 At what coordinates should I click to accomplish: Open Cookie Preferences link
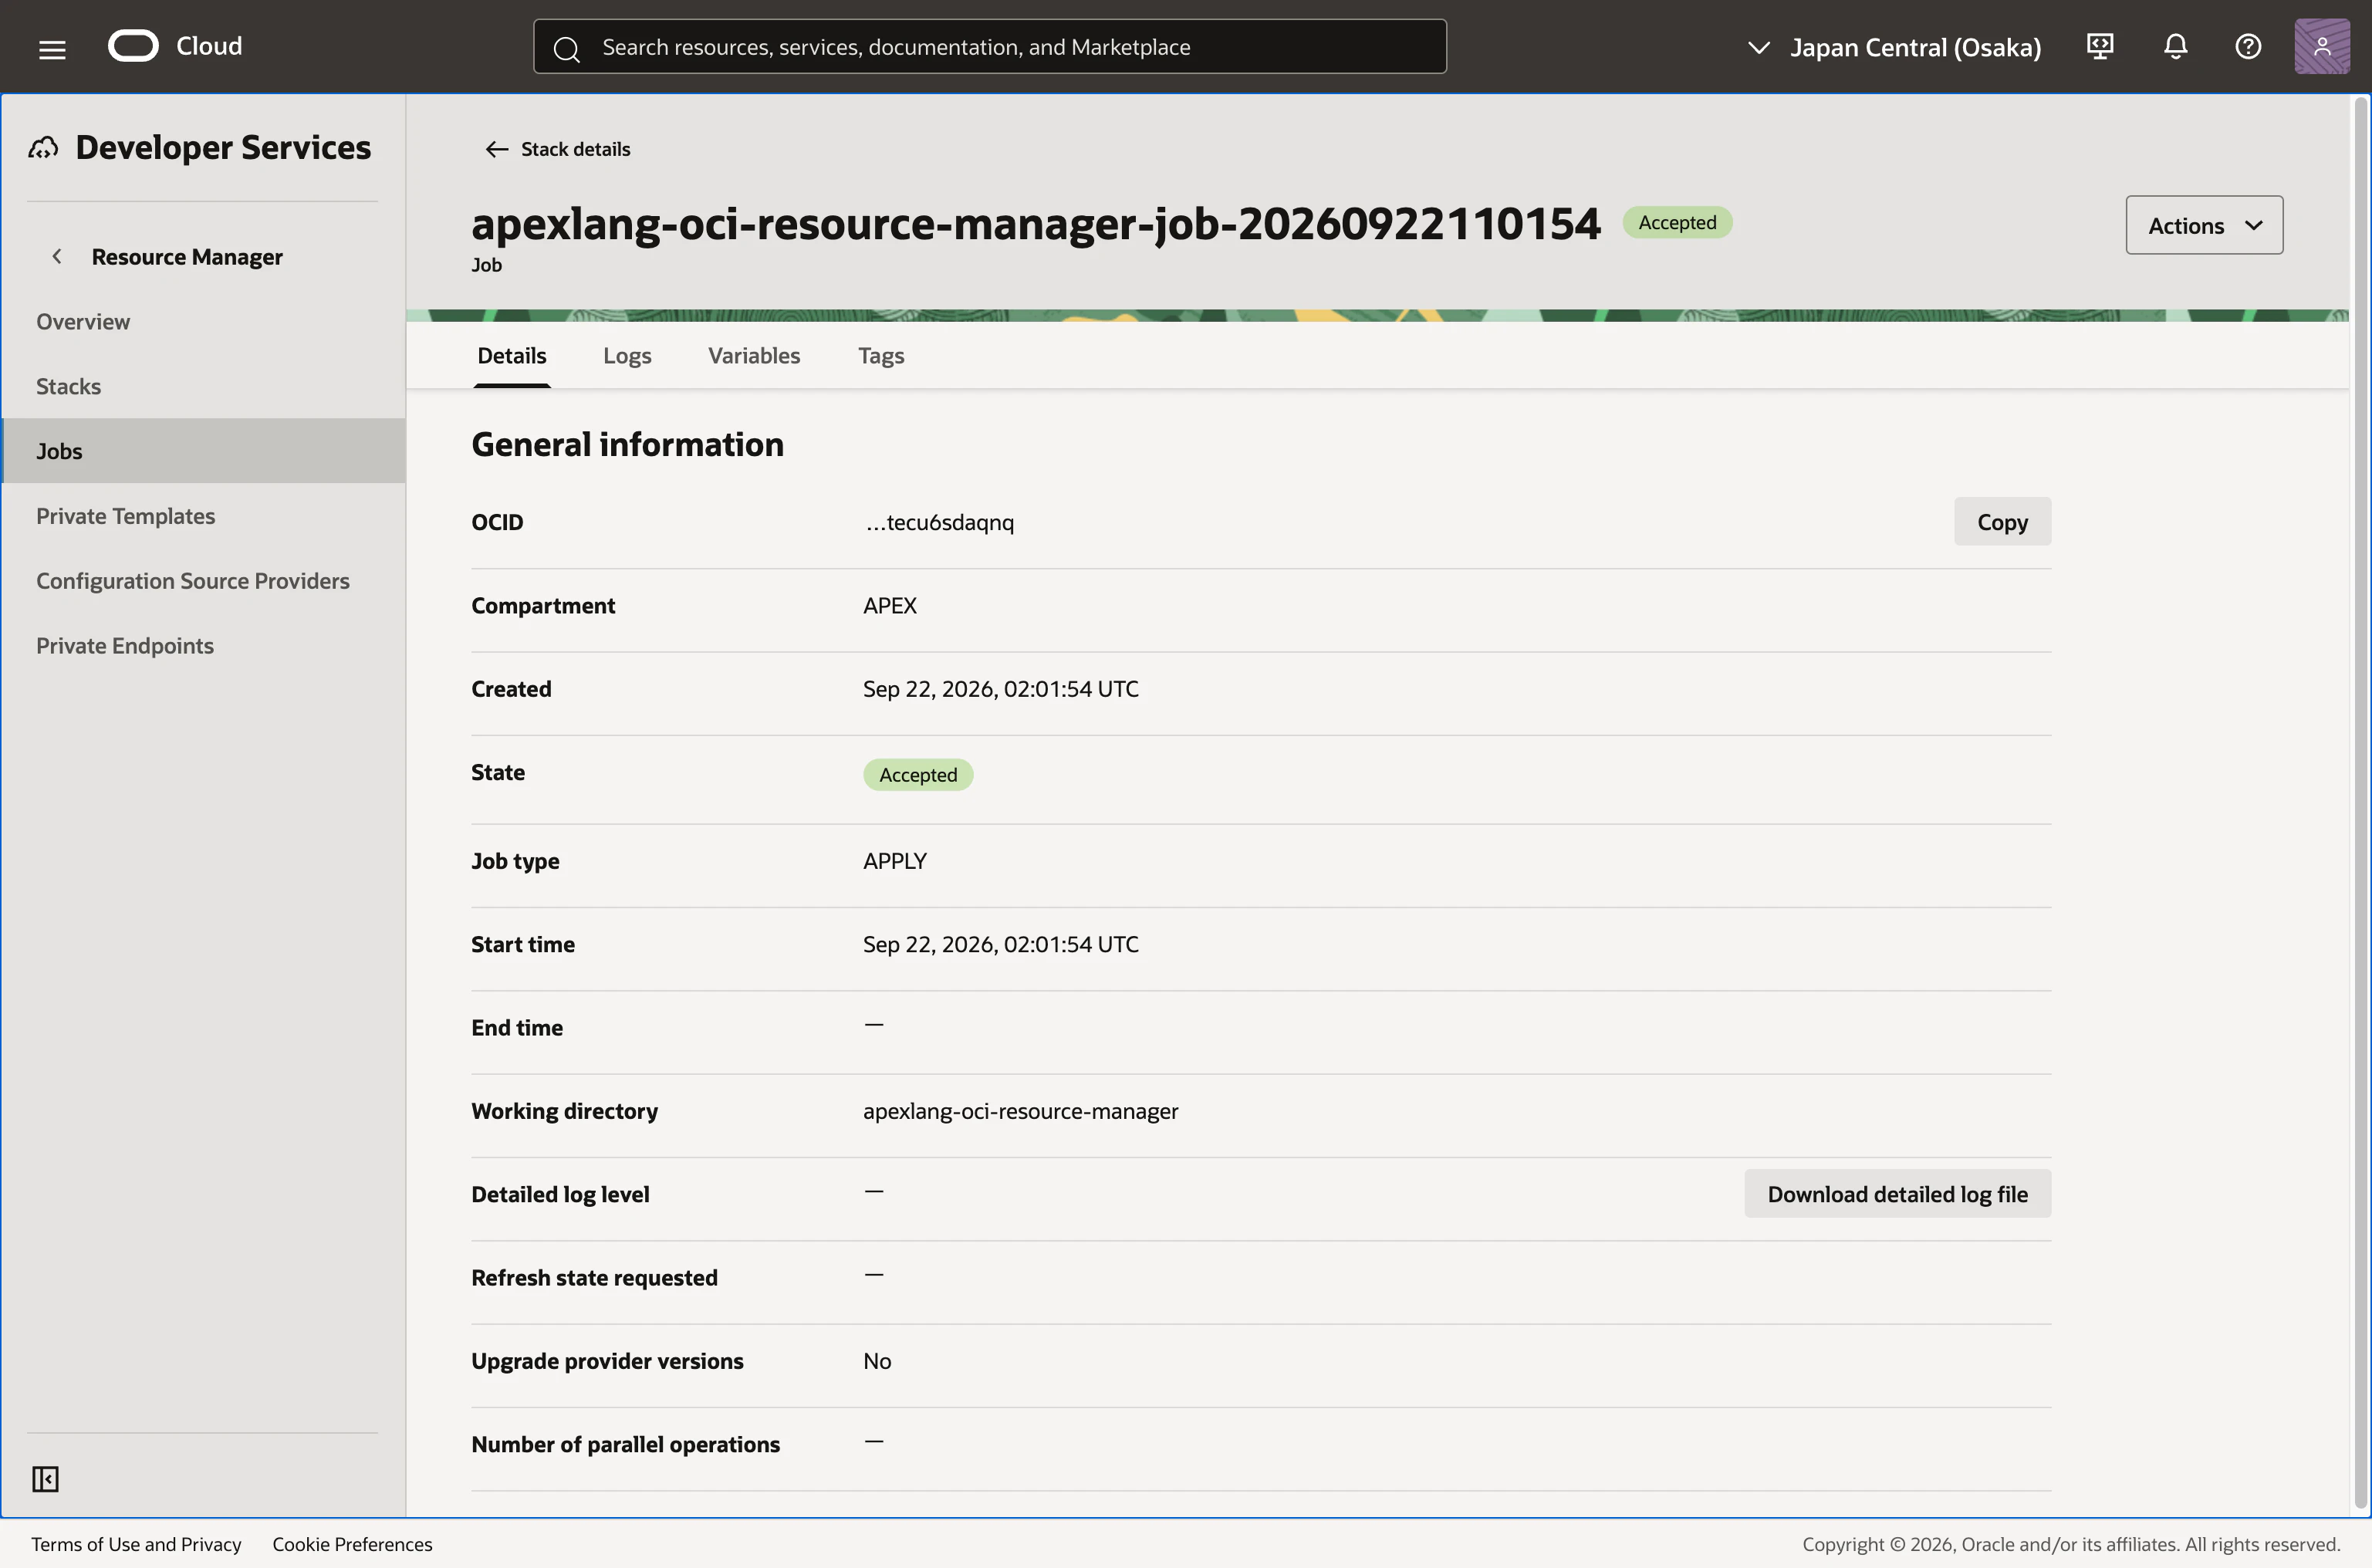pyautogui.click(x=352, y=1544)
